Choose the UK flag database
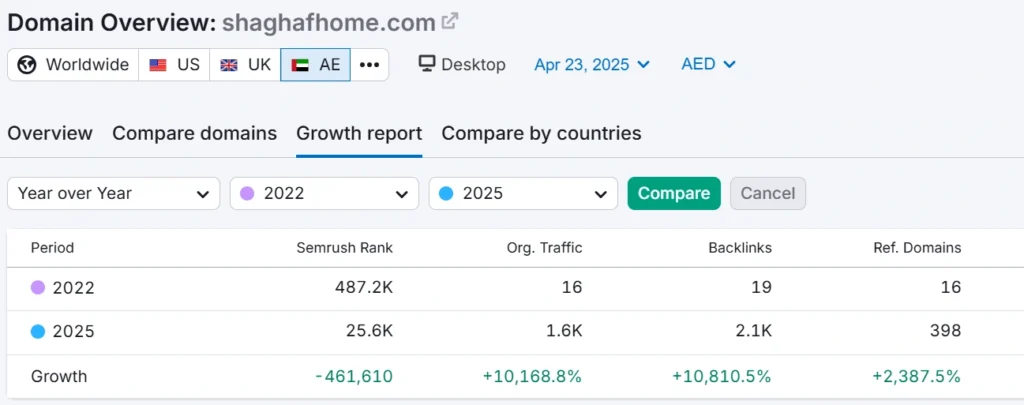This screenshot has height=405, width=1024. (x=245, y=65)
